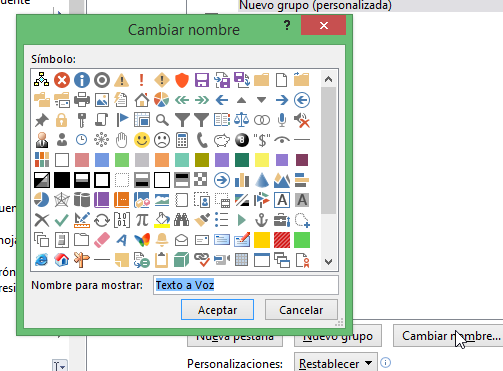The width and height of the screenshot is (503, 371).
Task: Pick the calculator symbol
Action: click(182, 140)
